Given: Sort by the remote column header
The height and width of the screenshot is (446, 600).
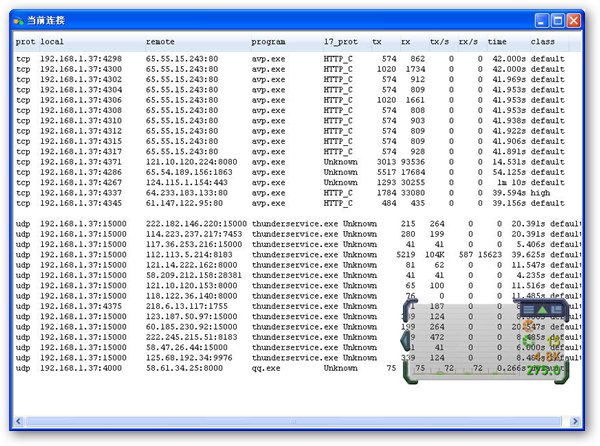Looking at the screenshot, I should 160,42.
